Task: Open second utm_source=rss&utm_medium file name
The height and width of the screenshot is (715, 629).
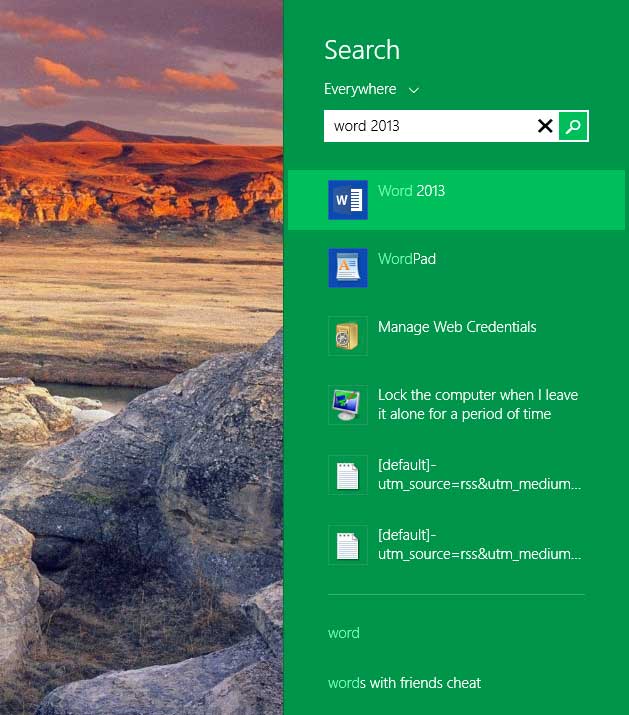Action: point(479,544)
